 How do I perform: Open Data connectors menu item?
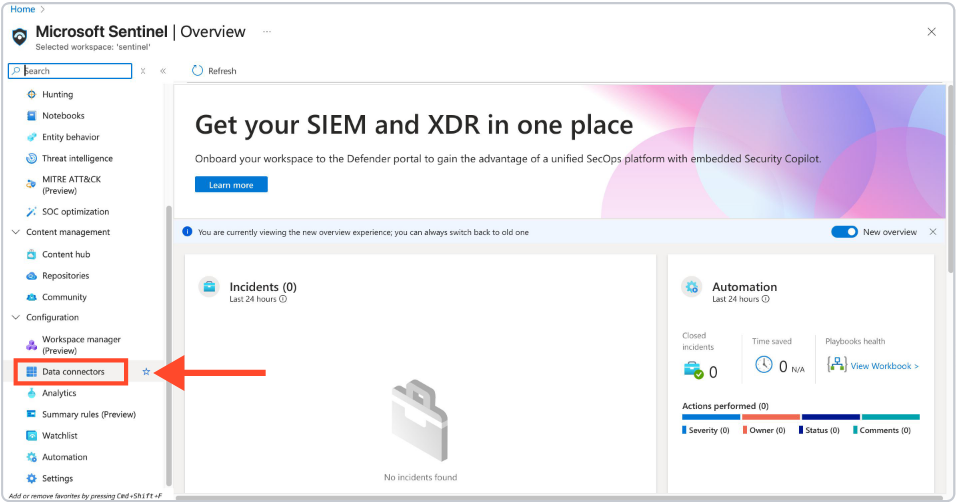[x=72, y=372]
